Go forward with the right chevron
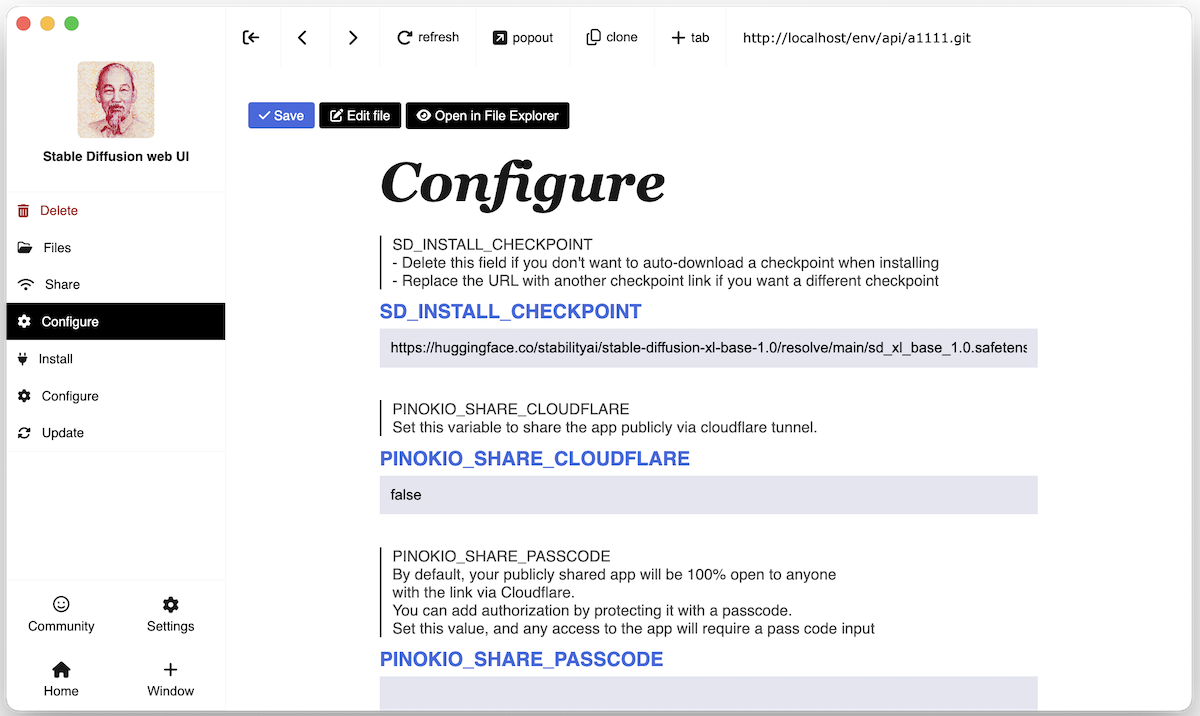This screenshot has height=716, width=1200. (353, 38)
